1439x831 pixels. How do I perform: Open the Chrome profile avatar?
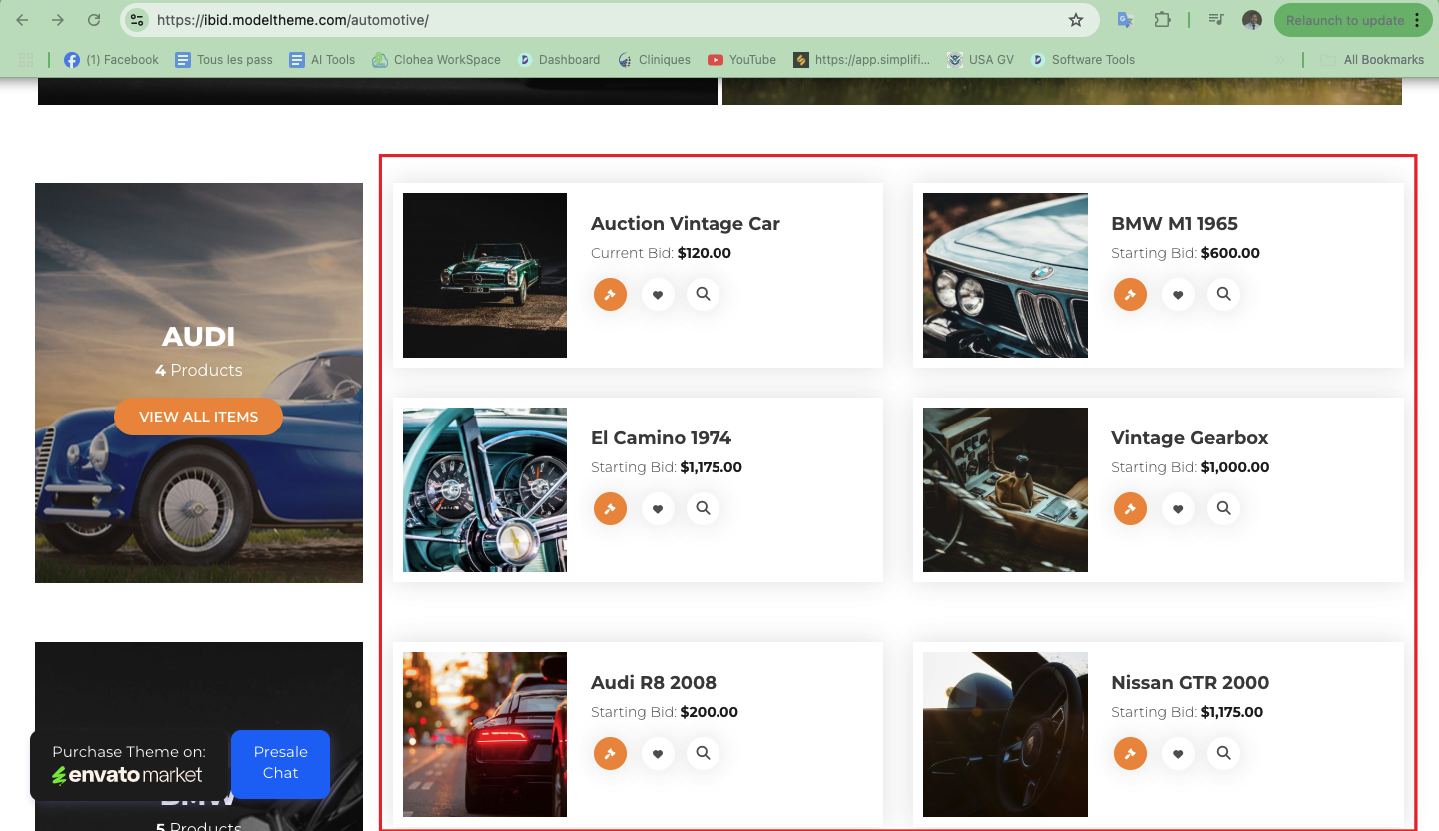pyautogui.click(x=1252, y=20)
